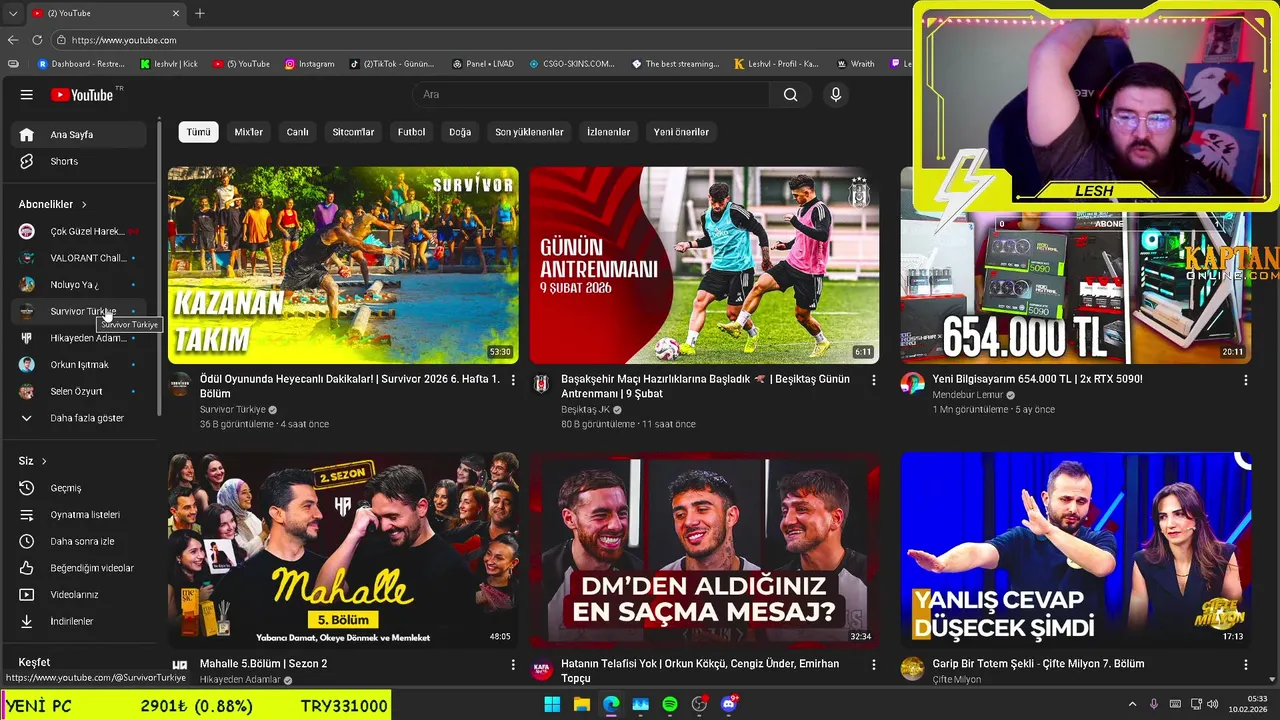Screen dimensions: 1280x720
Task: Open Geçmiş watch history
Action: click(79, 488)
